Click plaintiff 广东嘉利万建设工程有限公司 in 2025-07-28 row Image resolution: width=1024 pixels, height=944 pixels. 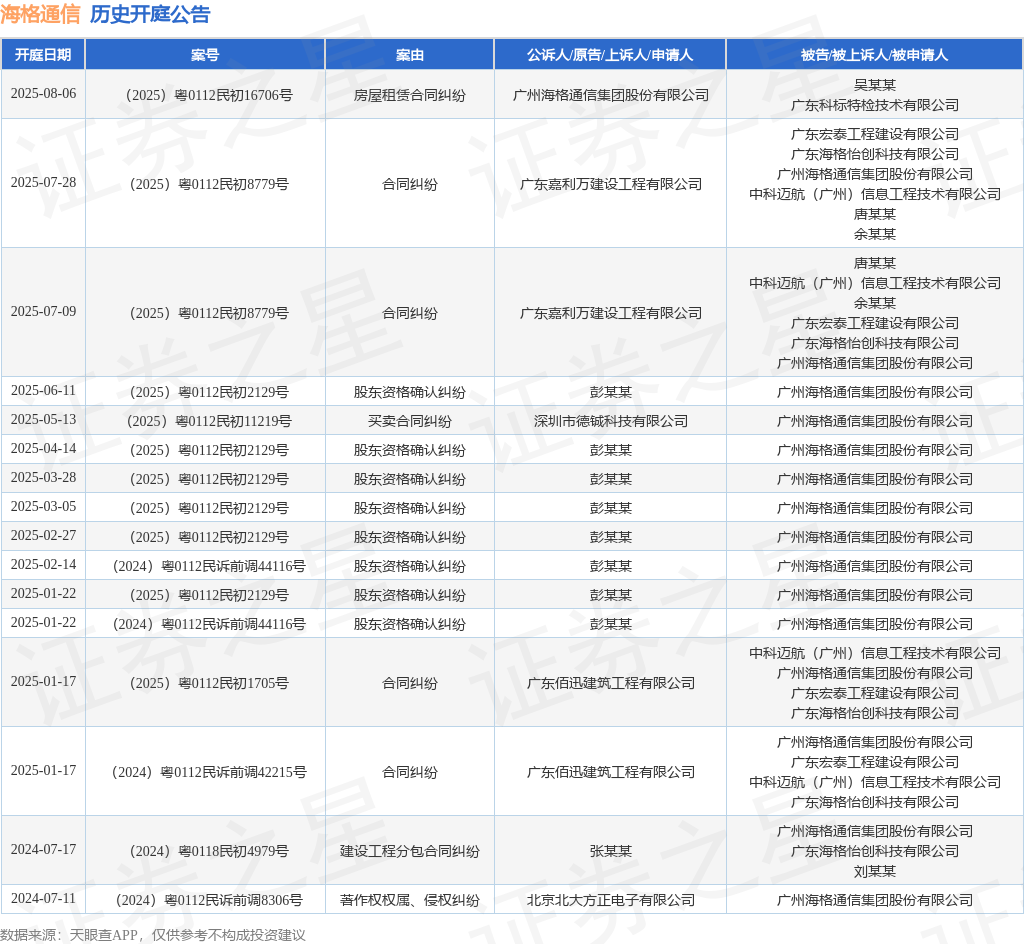click(x=611, y=184)
